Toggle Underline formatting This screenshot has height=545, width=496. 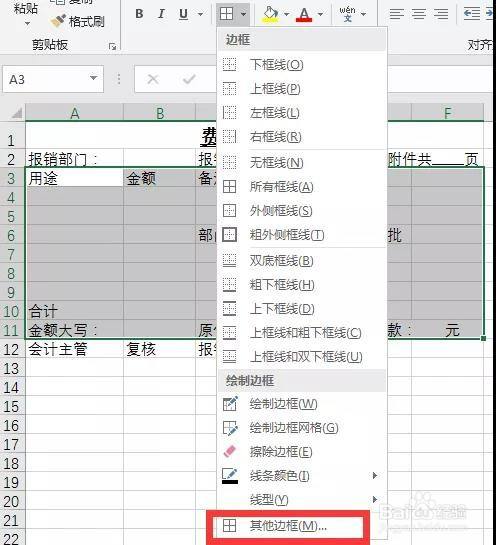coord(183,14)
